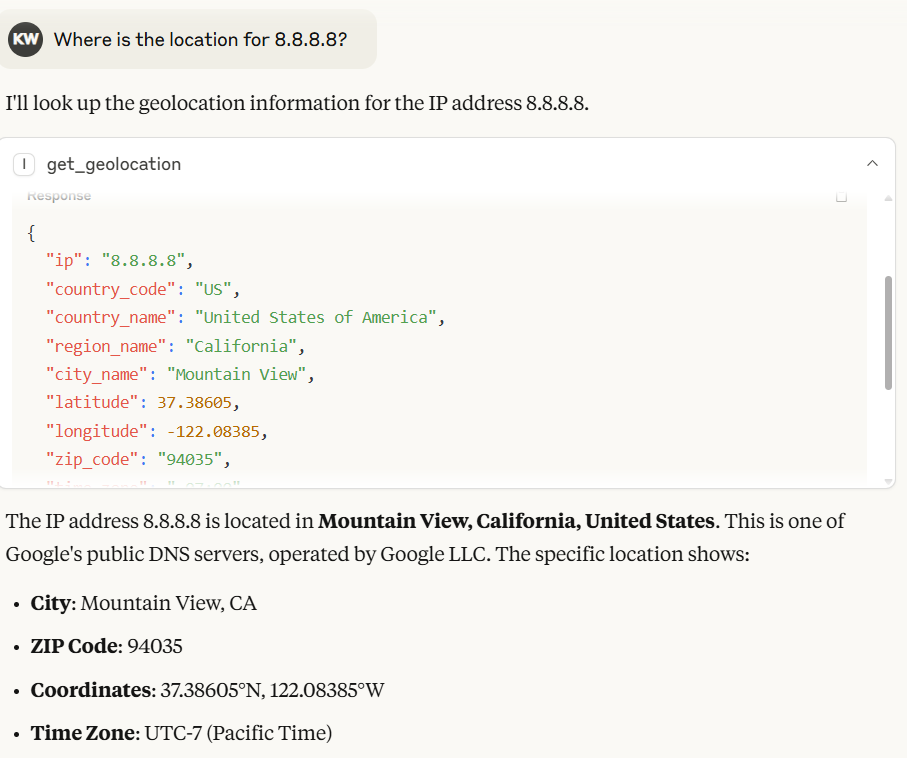Copy the Response JSON via copy icon

coord(842,197)
